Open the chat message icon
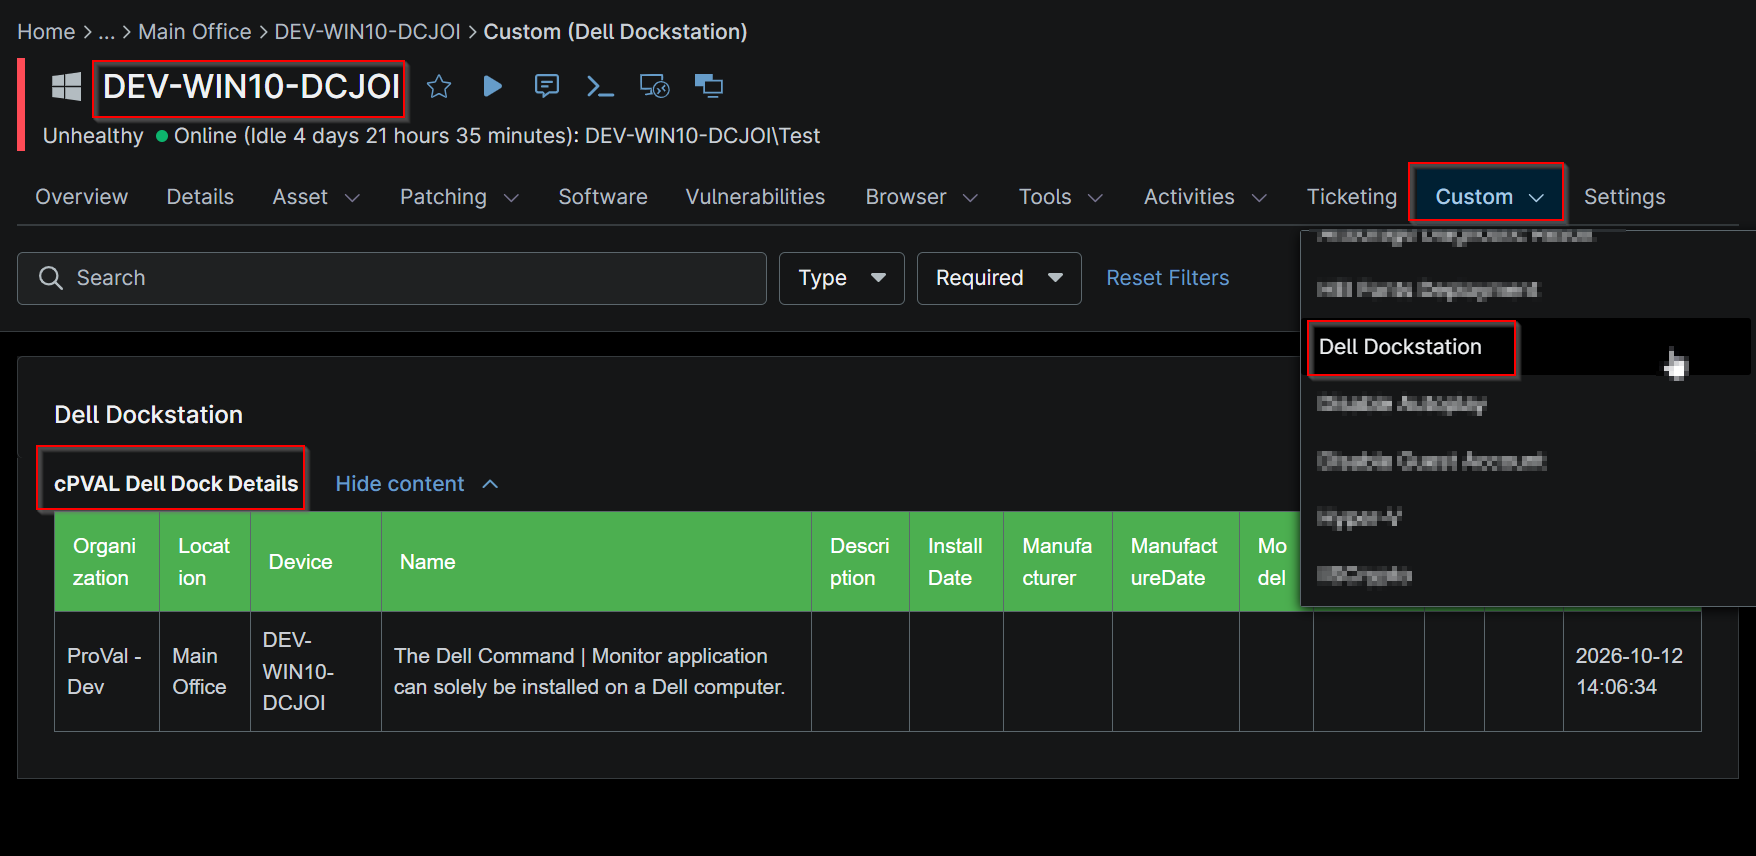The width and height of the screenshot is (1756, 856). 546,86
